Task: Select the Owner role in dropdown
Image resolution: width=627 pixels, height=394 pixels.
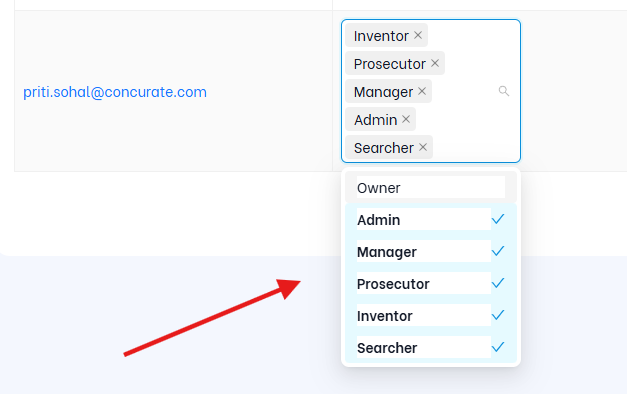Action: (x=431, y=187)
